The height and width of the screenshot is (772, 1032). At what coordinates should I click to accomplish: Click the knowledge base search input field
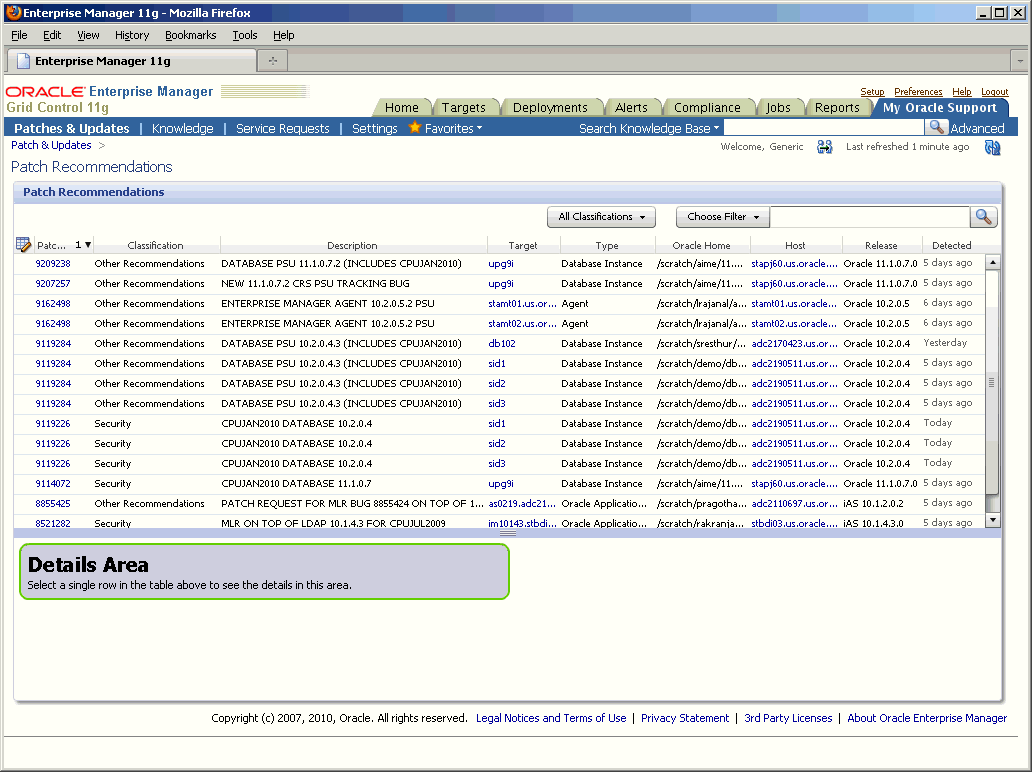[x=823, y=128]
